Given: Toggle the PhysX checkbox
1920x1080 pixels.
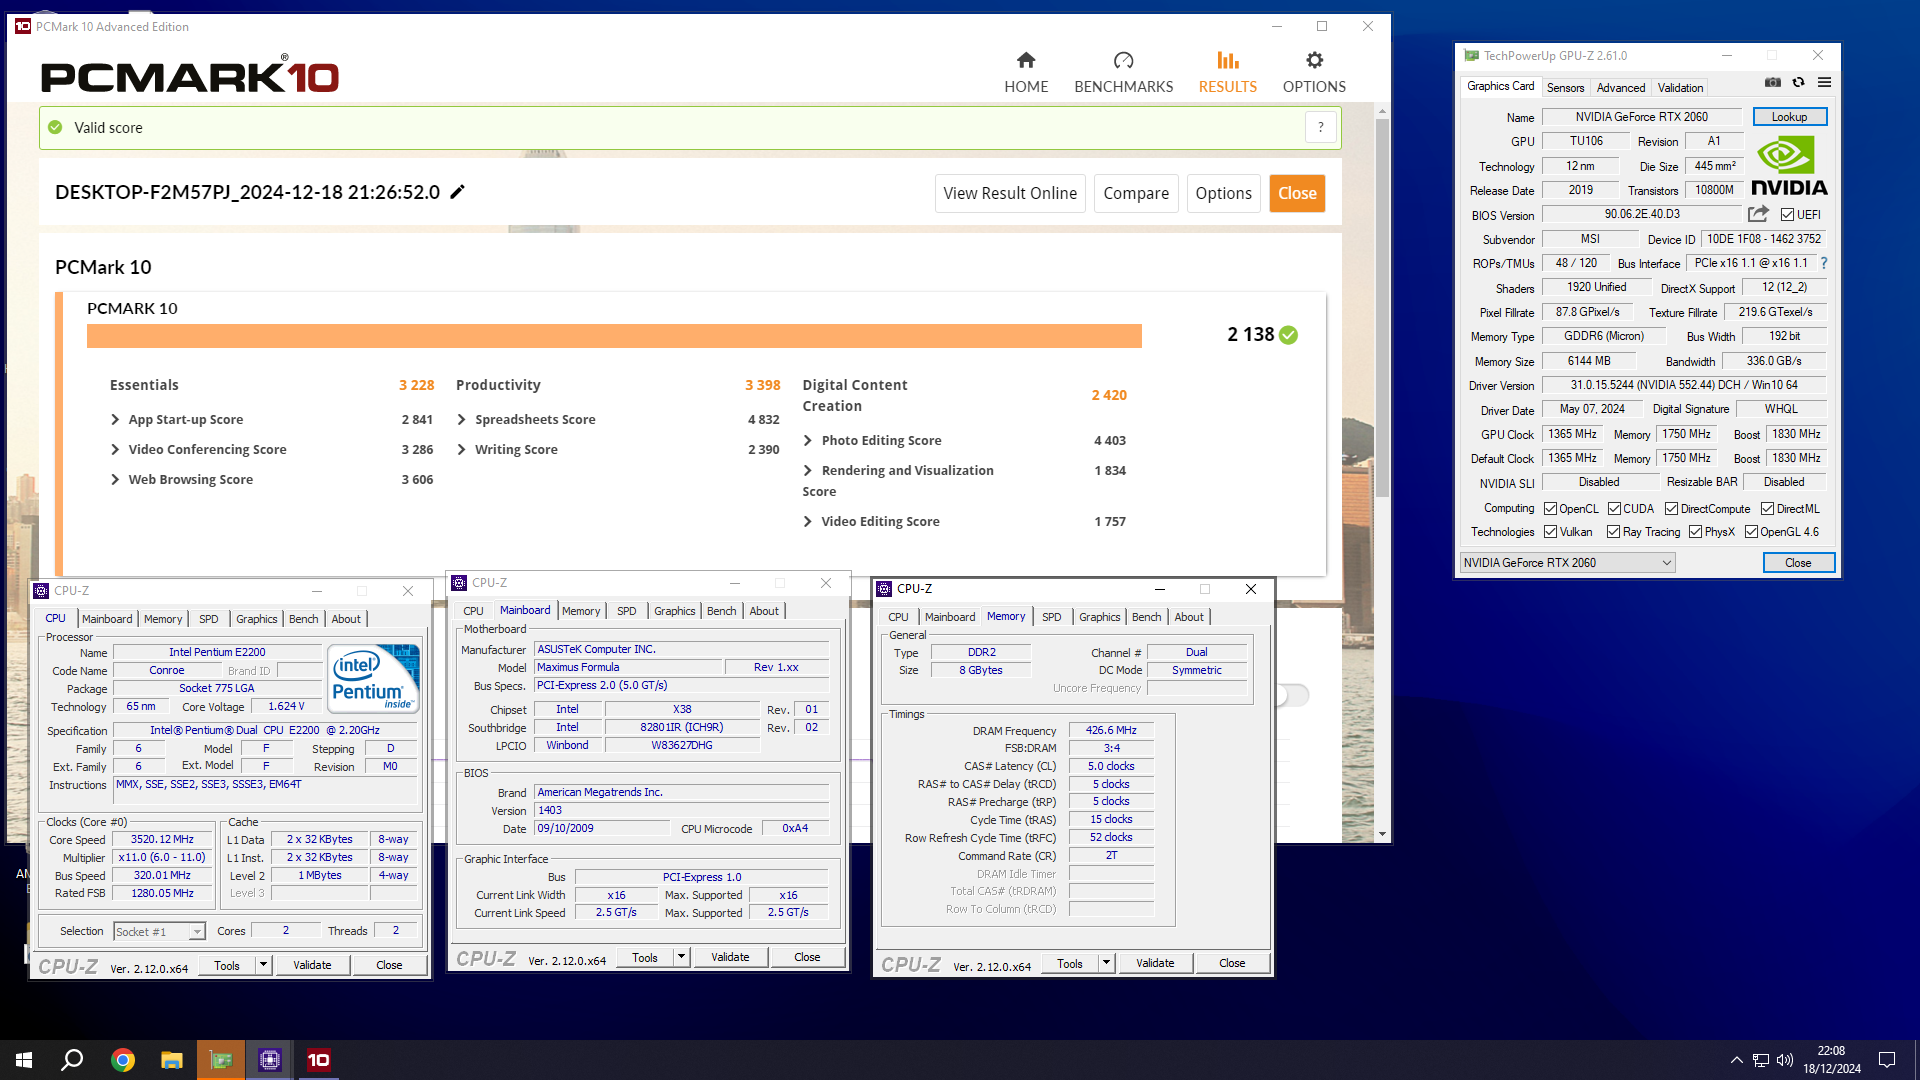Looking at the screenshot, I should click(x=1695, y=532).
